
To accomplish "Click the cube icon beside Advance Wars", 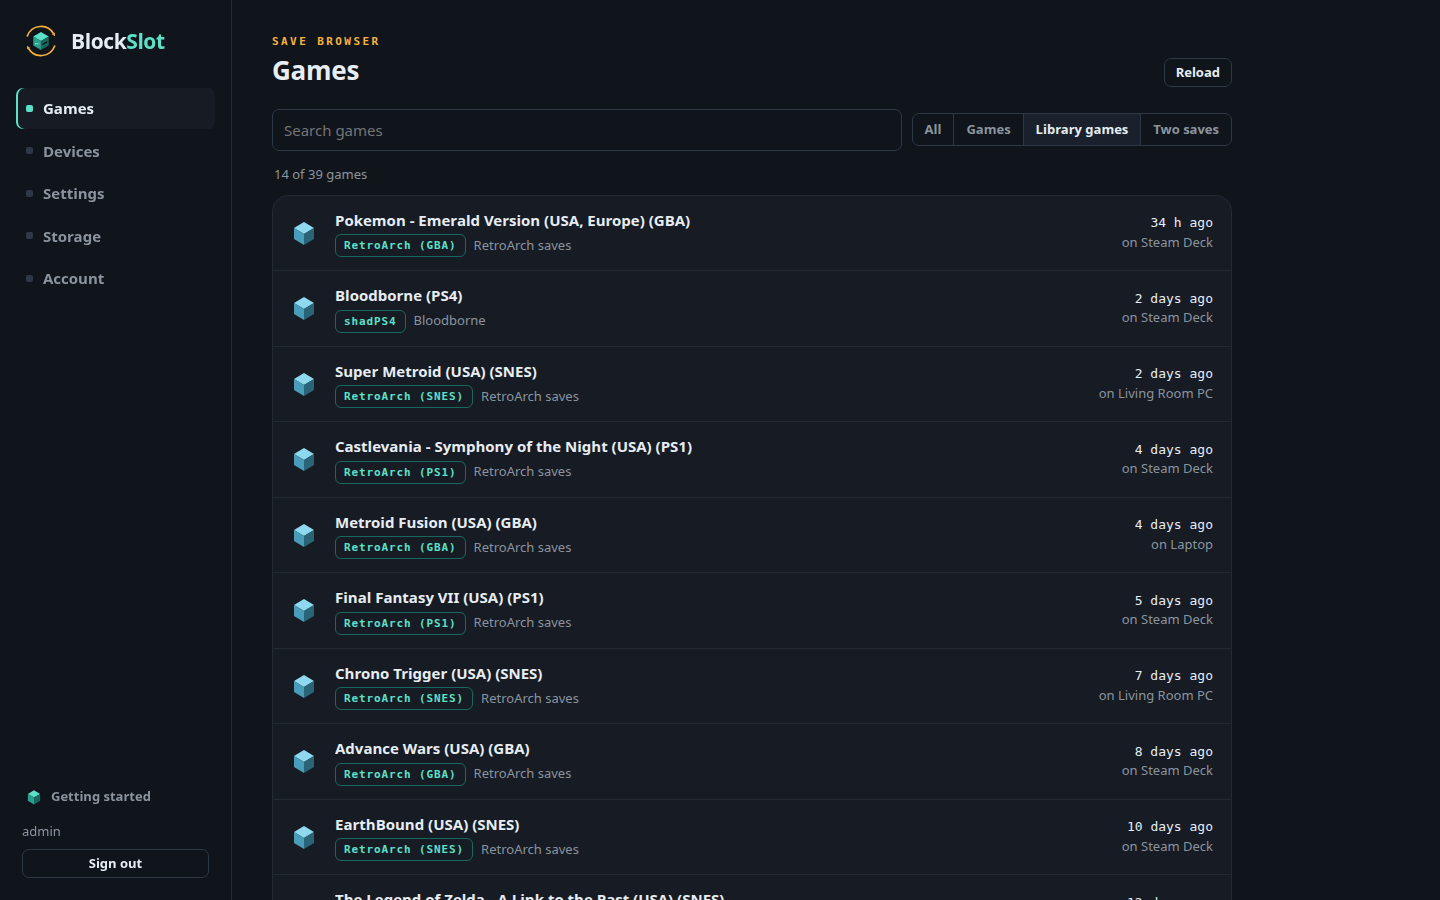I will [x=304, y=761].
